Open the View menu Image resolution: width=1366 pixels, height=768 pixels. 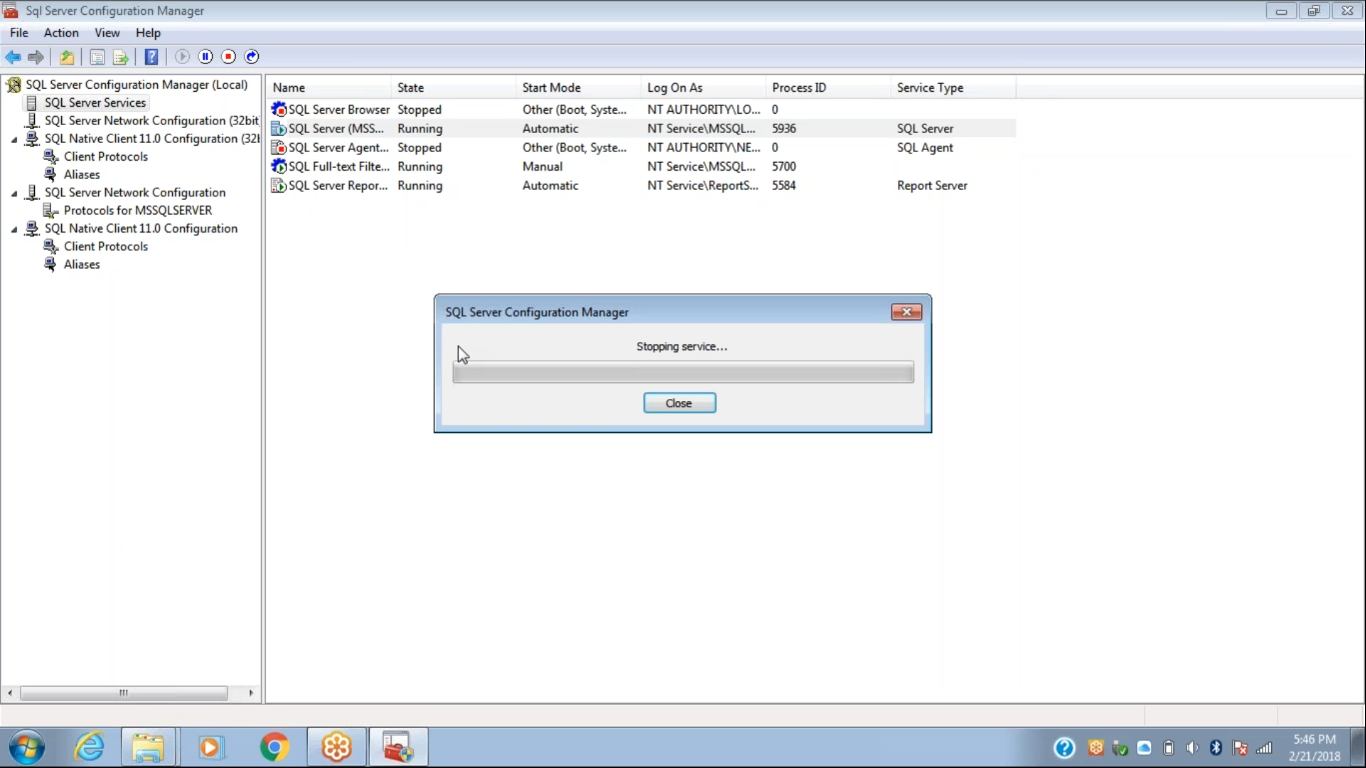coord(107,33)
